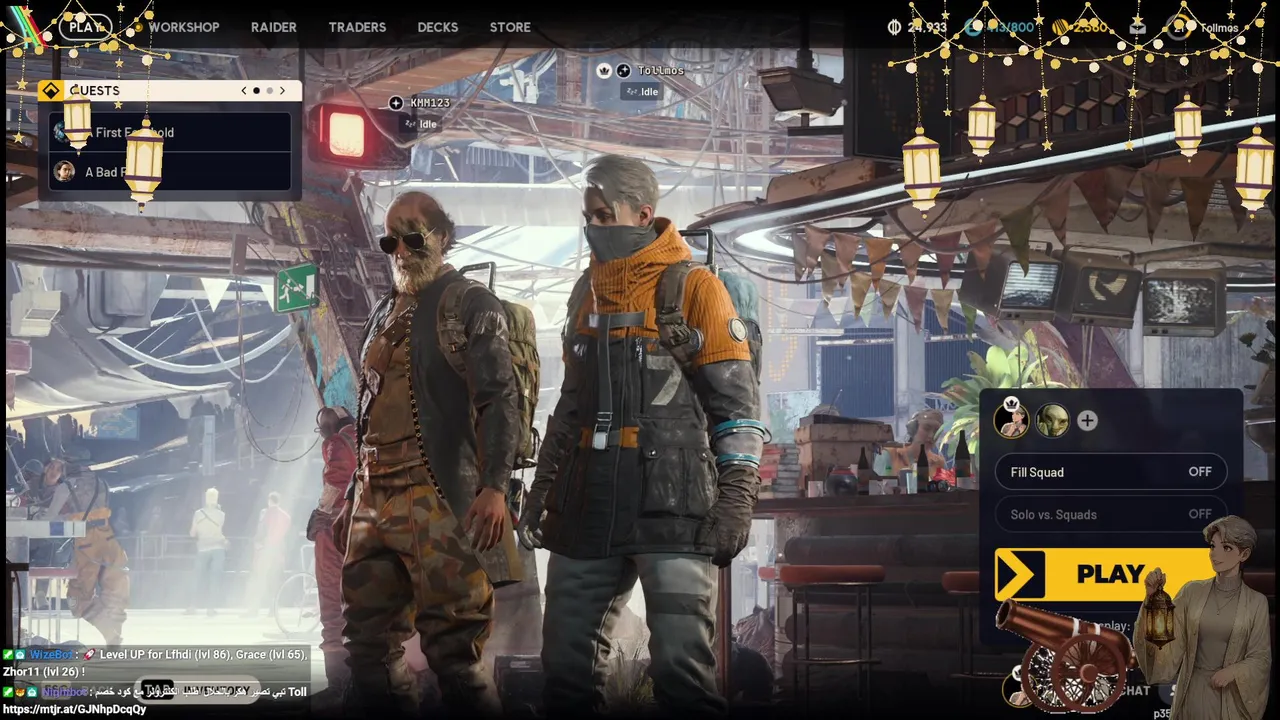This screenshot has width=1280, height=720.
Task: Open the Decks tab
Action: 438,27
